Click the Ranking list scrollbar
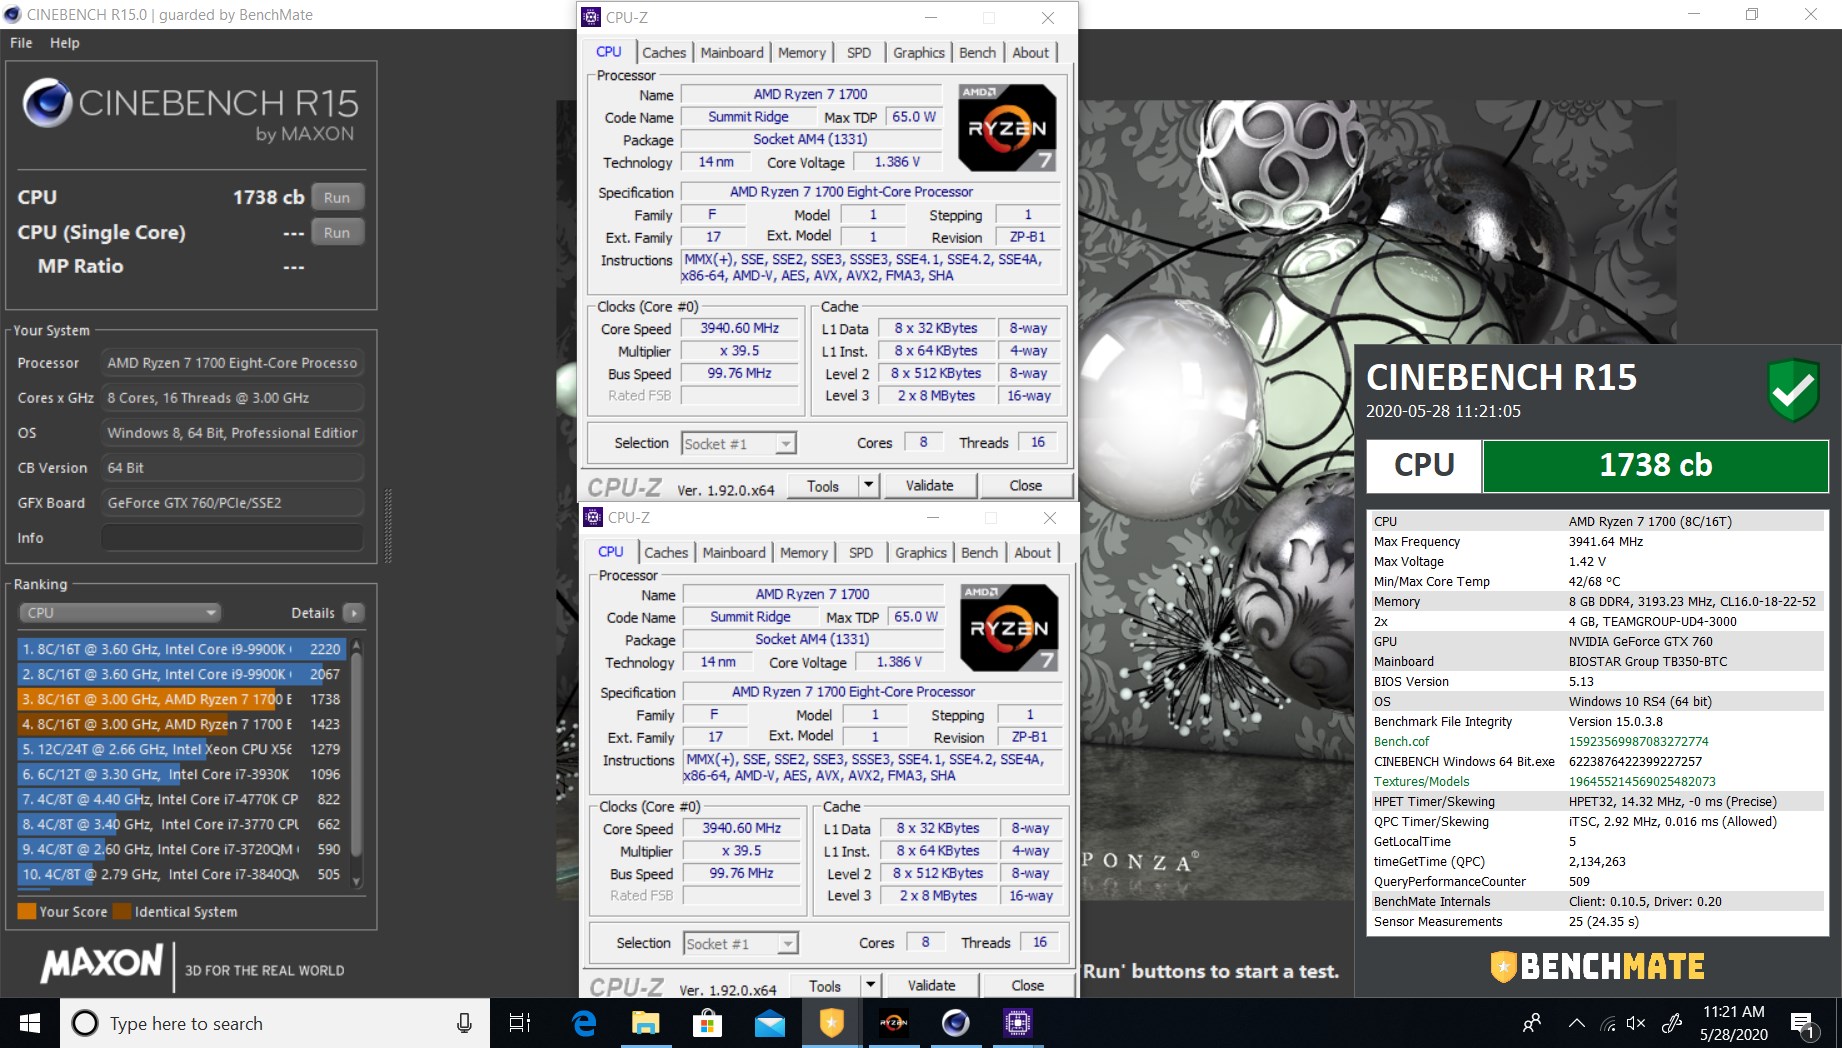Screen dimensions: 1842x1048 pyautogui.click(x=357, y=762)
